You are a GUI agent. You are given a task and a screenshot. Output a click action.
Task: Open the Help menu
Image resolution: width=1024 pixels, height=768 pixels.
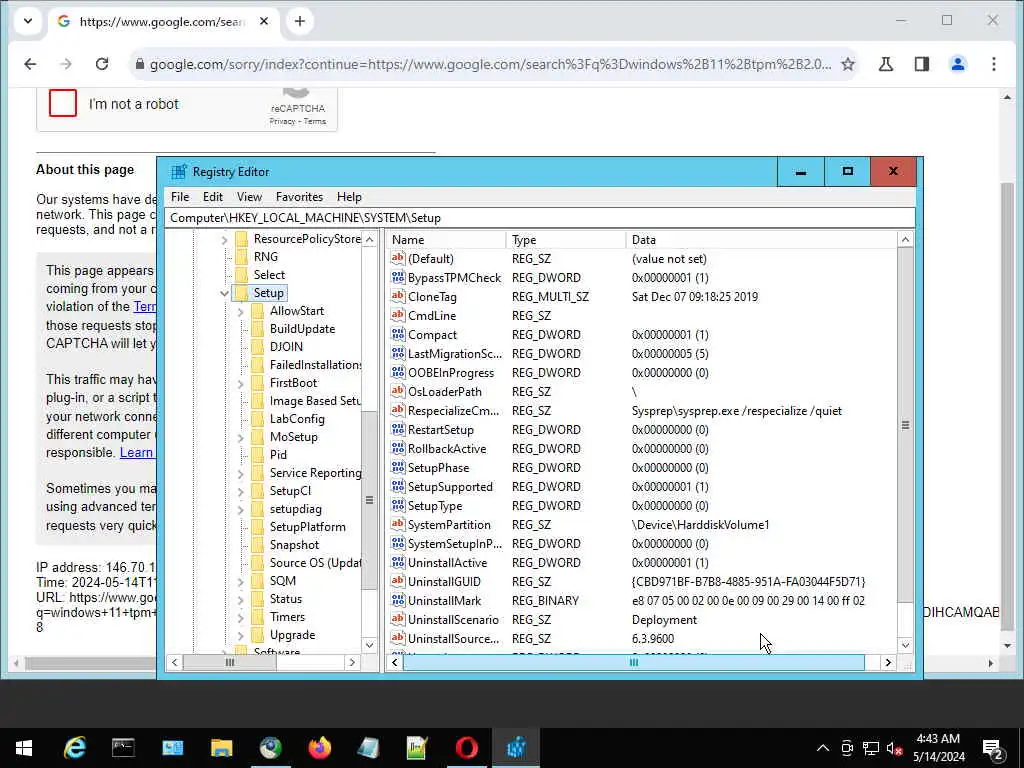pyautogui.click(x=349, y=197)
